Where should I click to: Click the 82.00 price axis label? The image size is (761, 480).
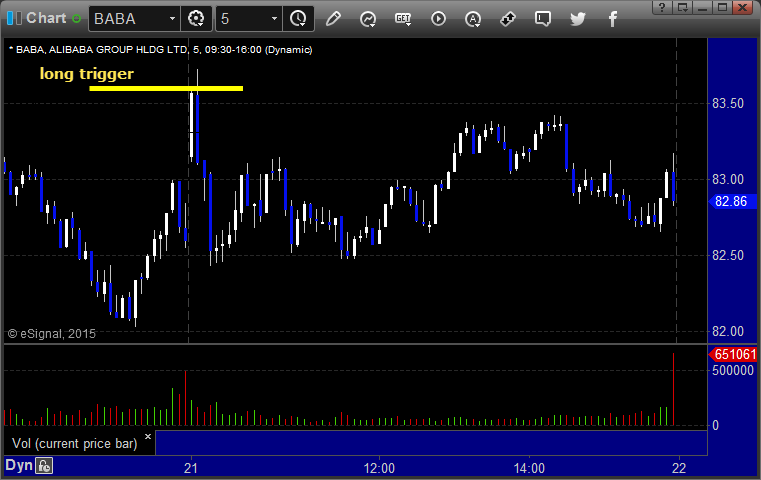728,331
